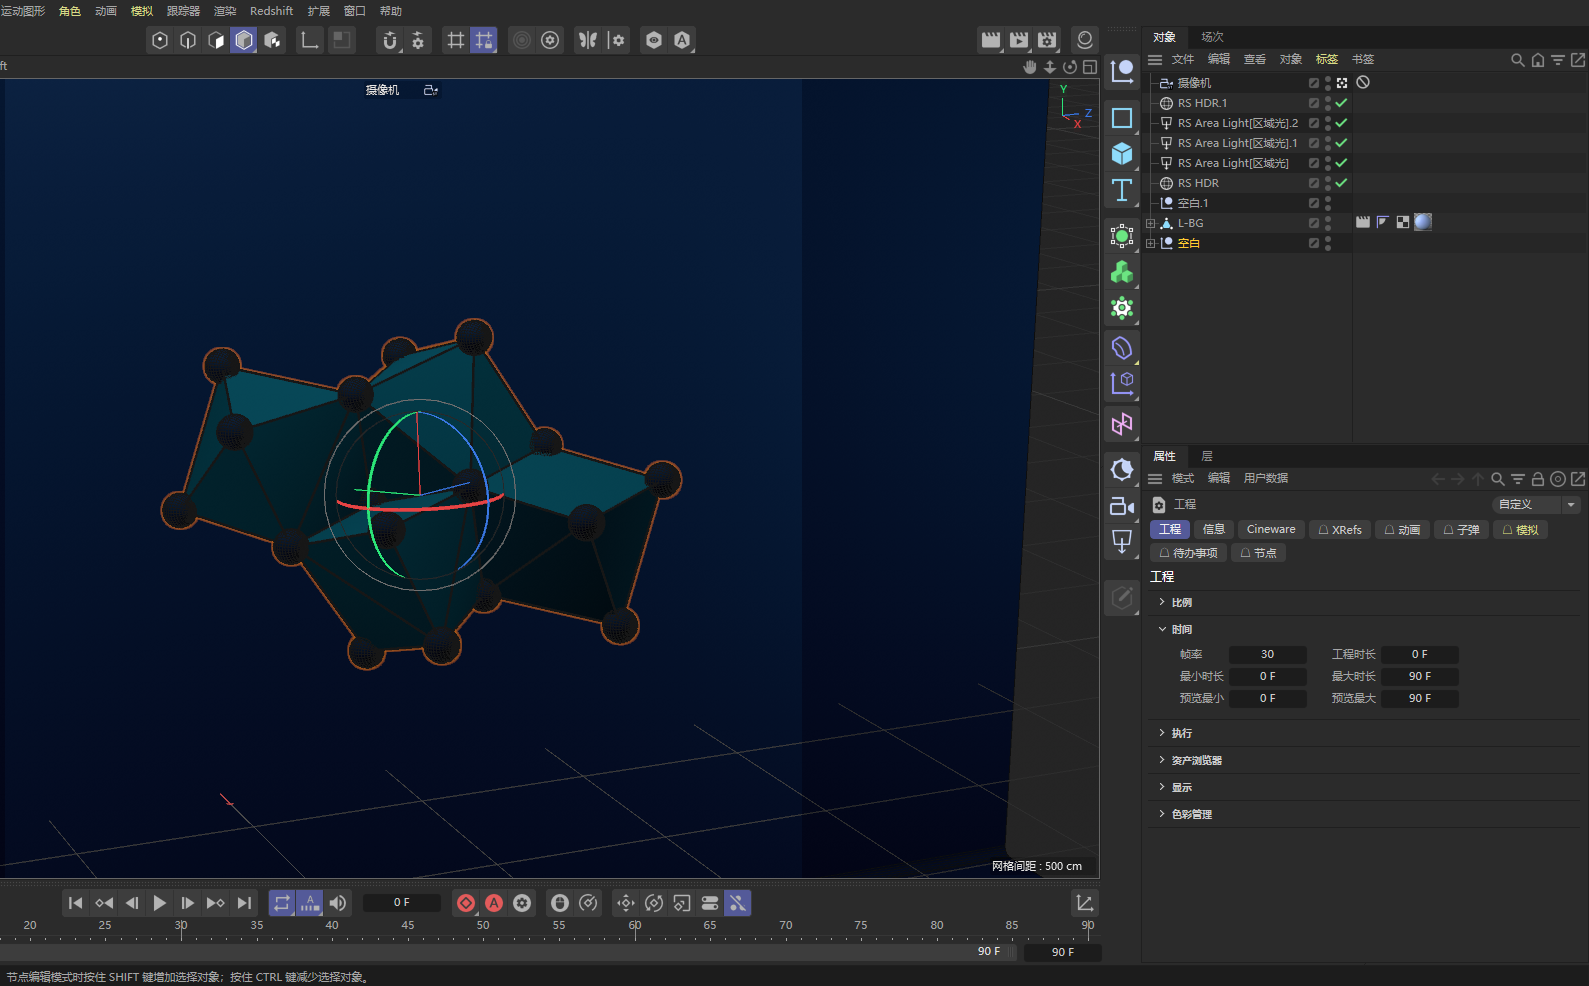Image resolution: width=1589 pixels, height=986 pixels.
Task: Open the camera object tool icon
Action: pos(1122,506)
